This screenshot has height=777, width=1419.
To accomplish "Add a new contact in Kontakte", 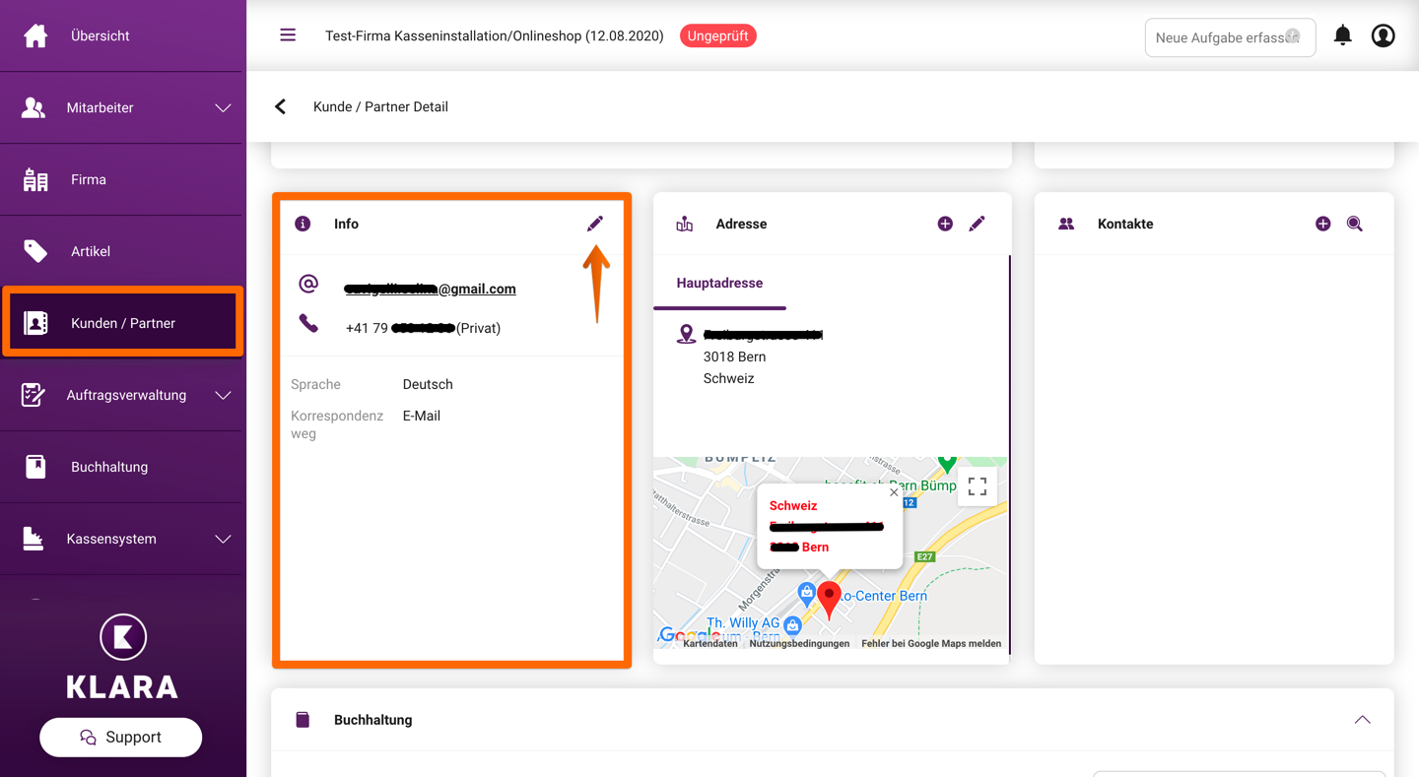I will click(x=1323, y=224).
